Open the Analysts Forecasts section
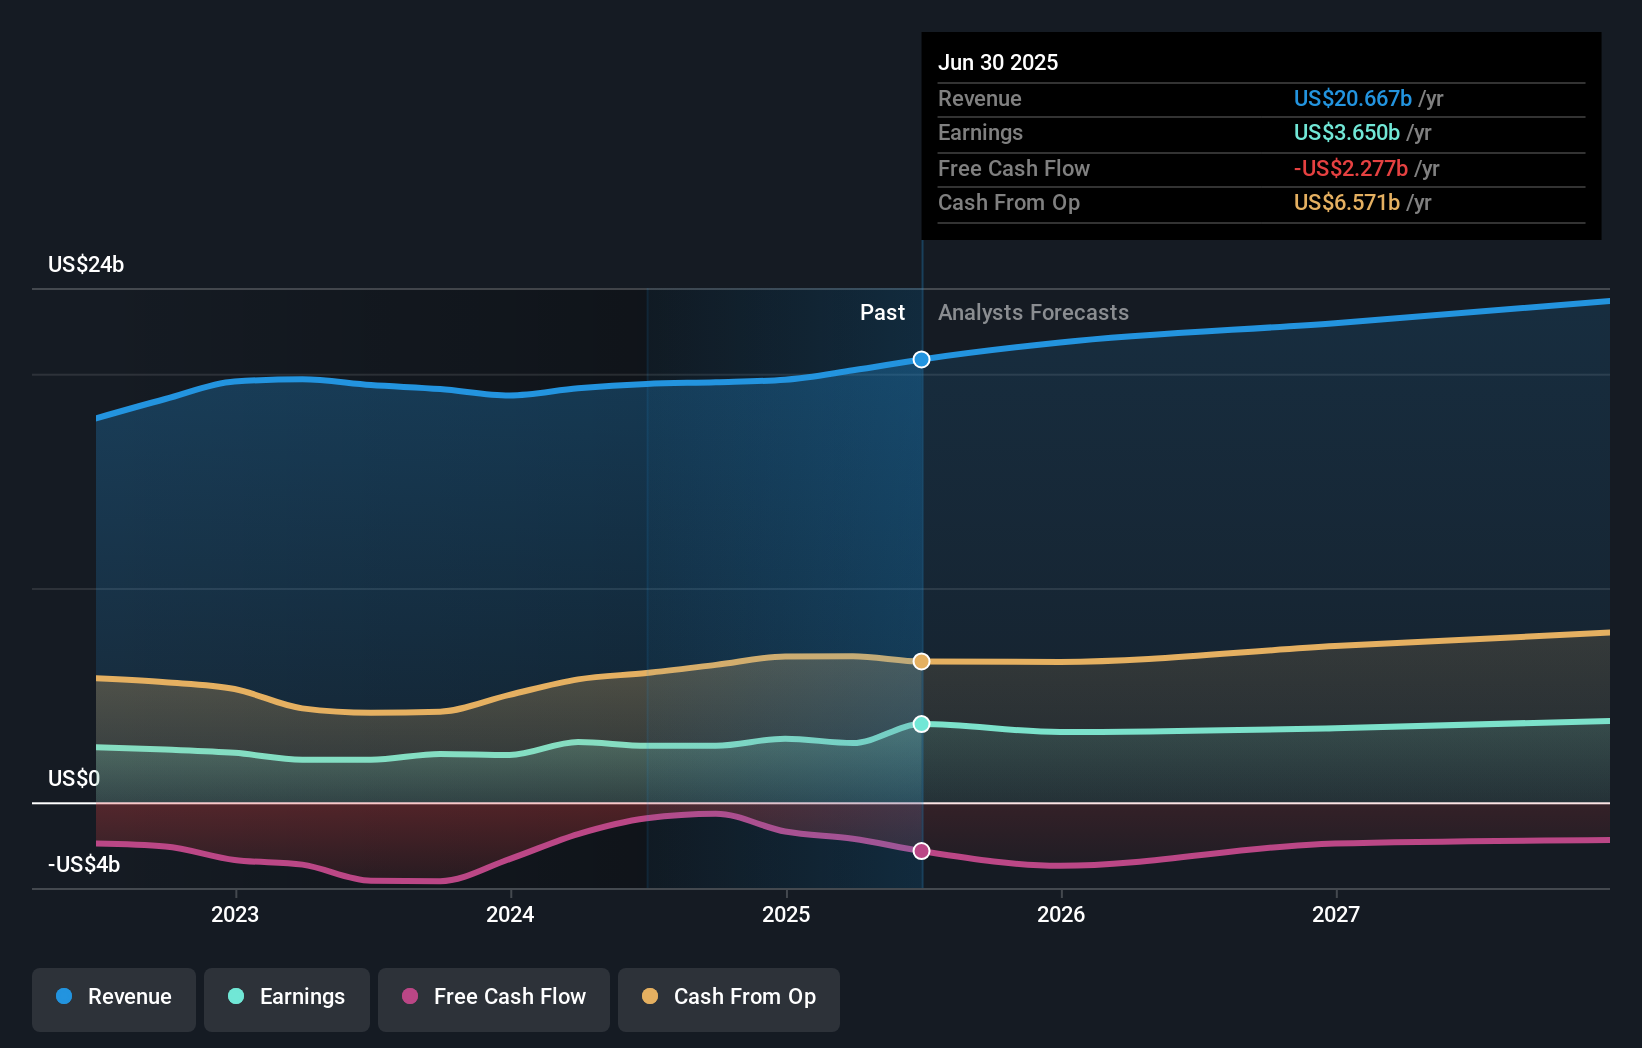This screenshot has width=1642, height=1048. (x=1033, y=312)
